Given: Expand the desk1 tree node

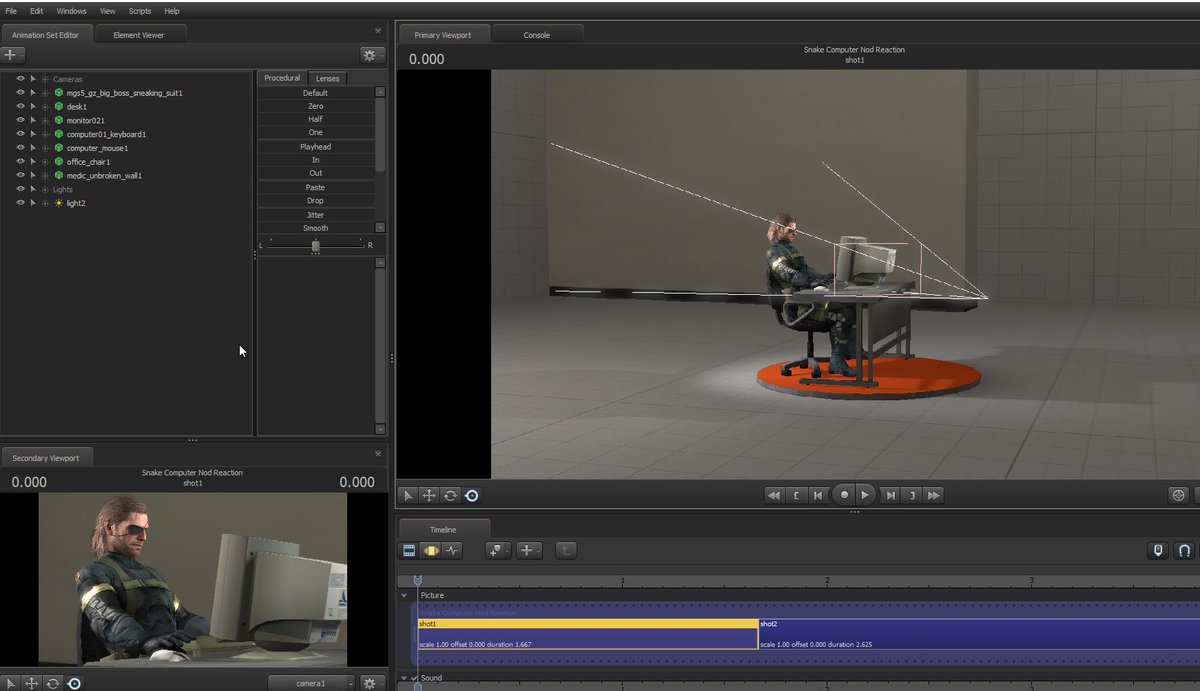Looking at the screenshot, I should tap(45, 106).
